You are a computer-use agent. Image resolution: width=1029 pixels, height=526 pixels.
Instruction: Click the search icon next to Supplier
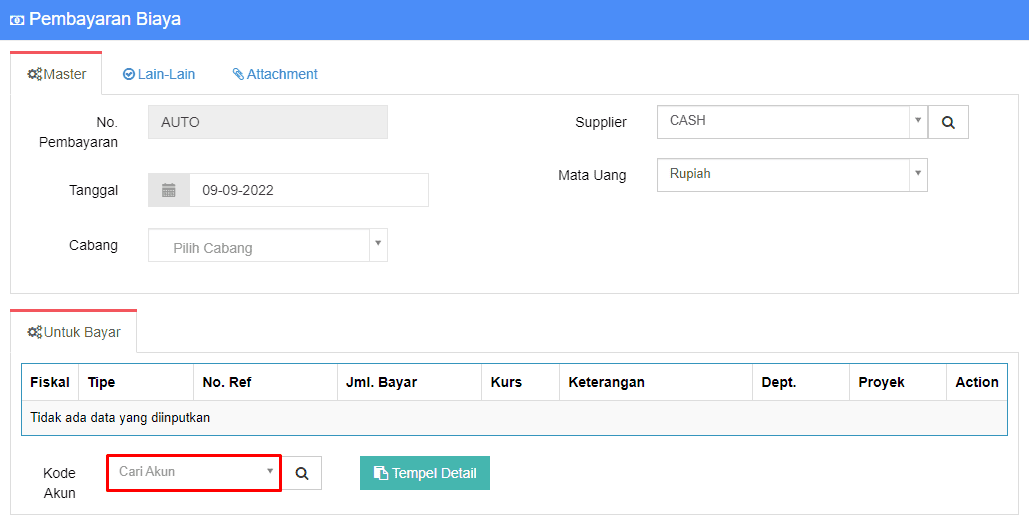click(x=948, y=122)
